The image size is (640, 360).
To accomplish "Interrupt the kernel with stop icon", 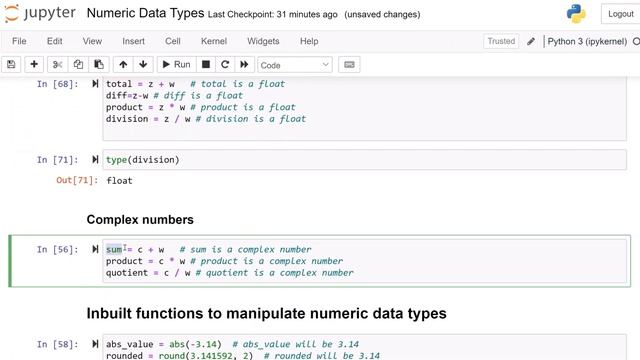I will (206, 64).
